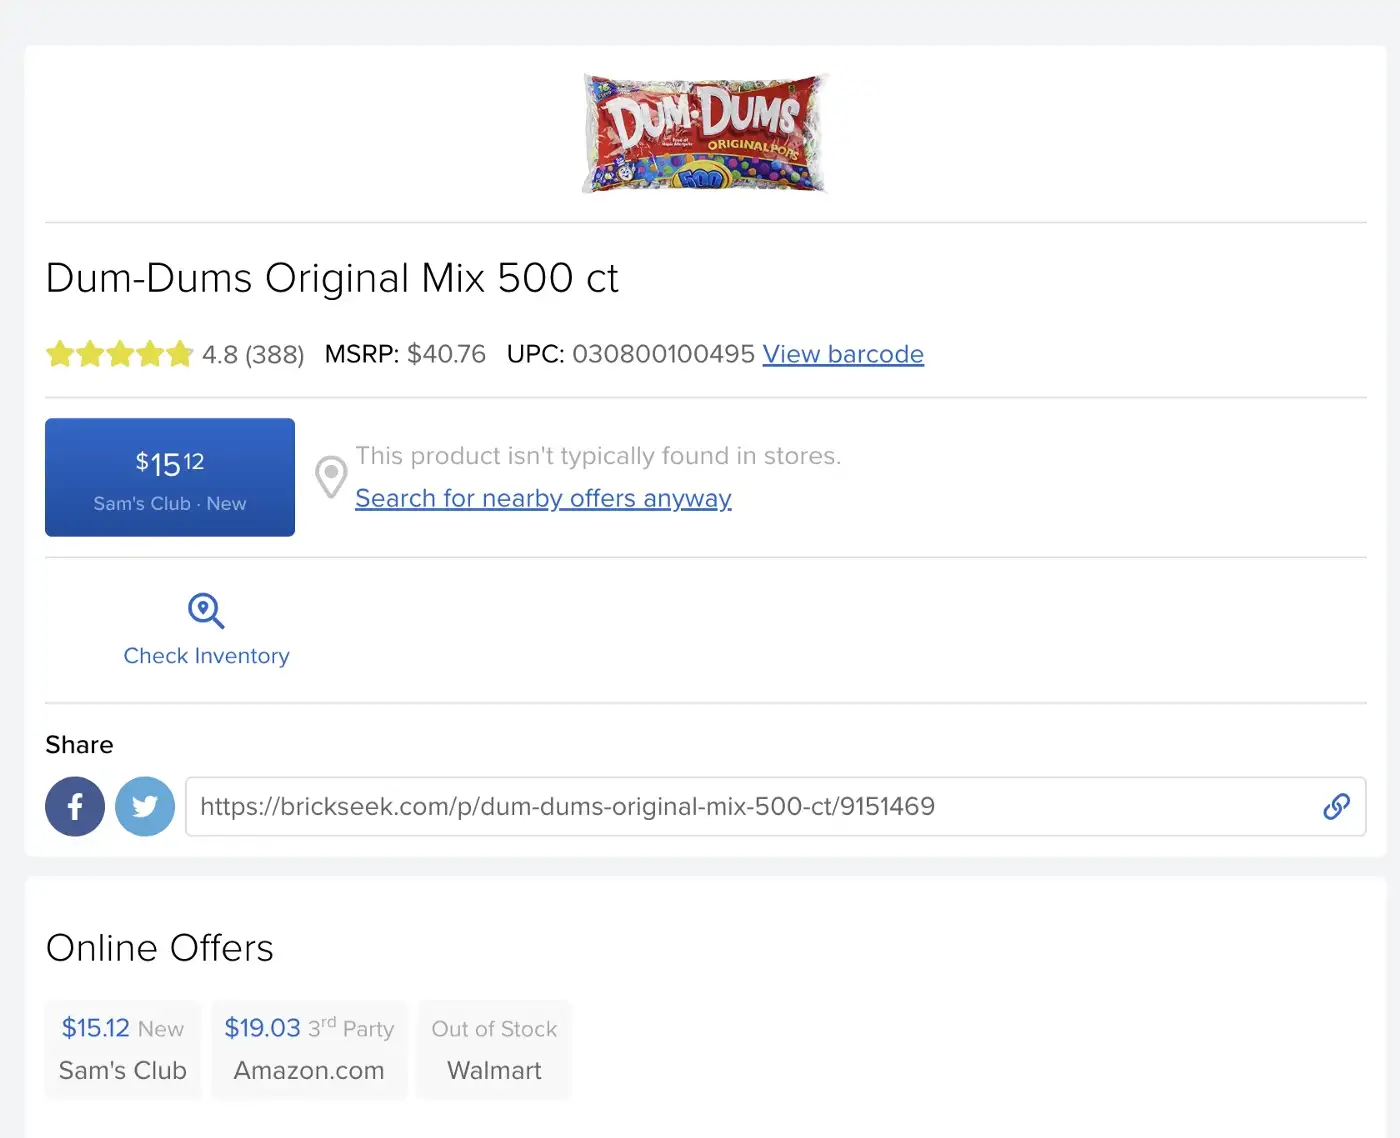This screenshot has width=1400, height=1138.
Task: Click the Online Offers heading
Action: (160, 948)
